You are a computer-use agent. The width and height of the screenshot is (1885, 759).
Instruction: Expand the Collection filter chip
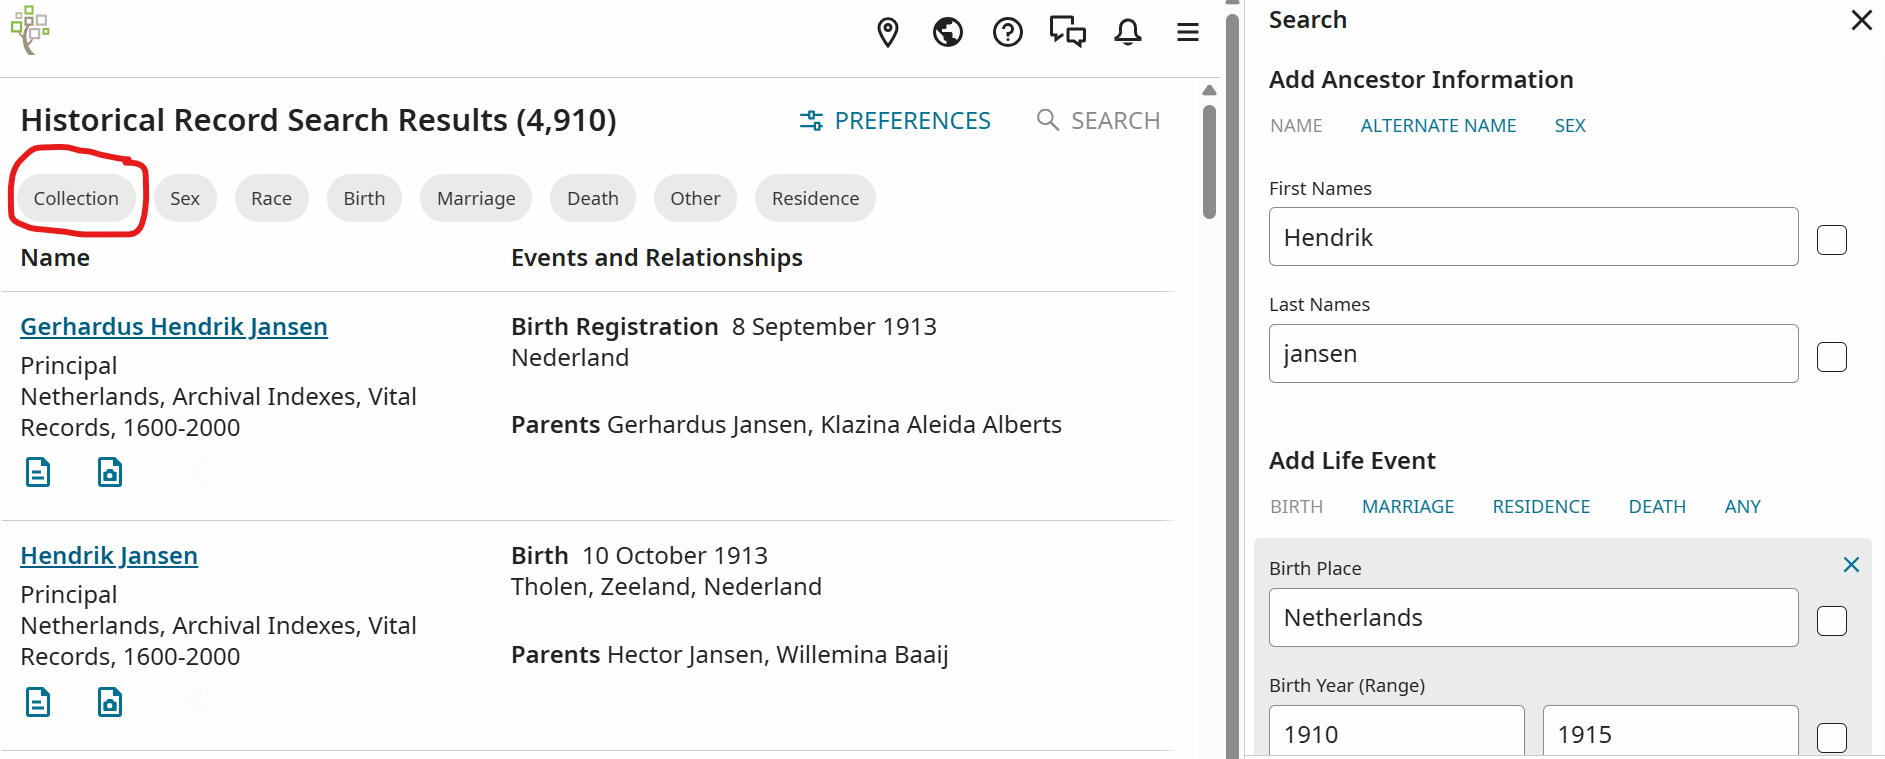point(76,198)
